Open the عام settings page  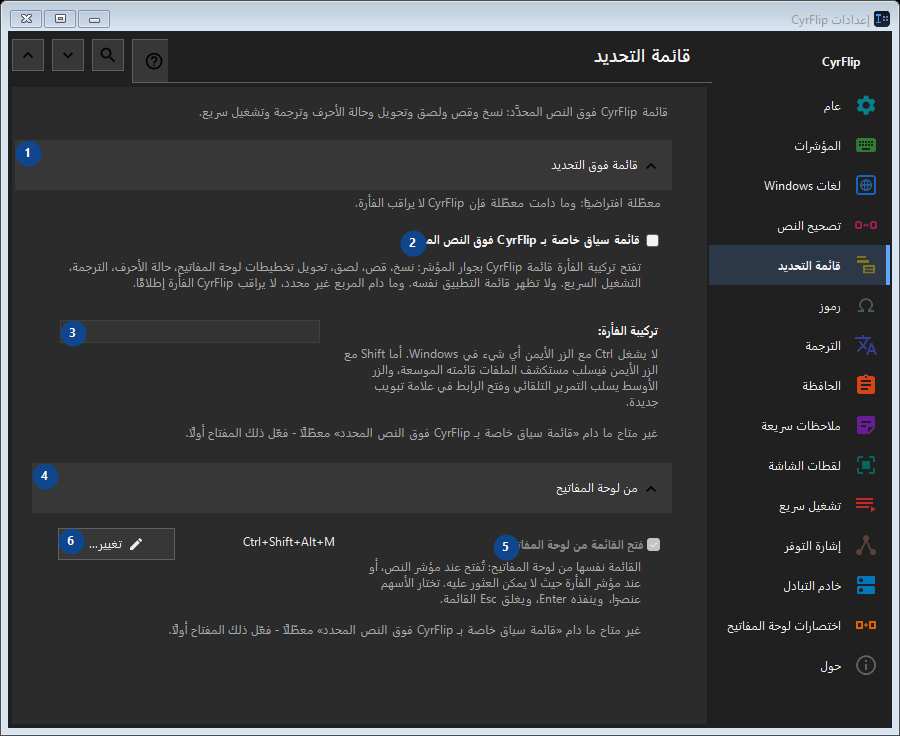(x=798, y=106)
